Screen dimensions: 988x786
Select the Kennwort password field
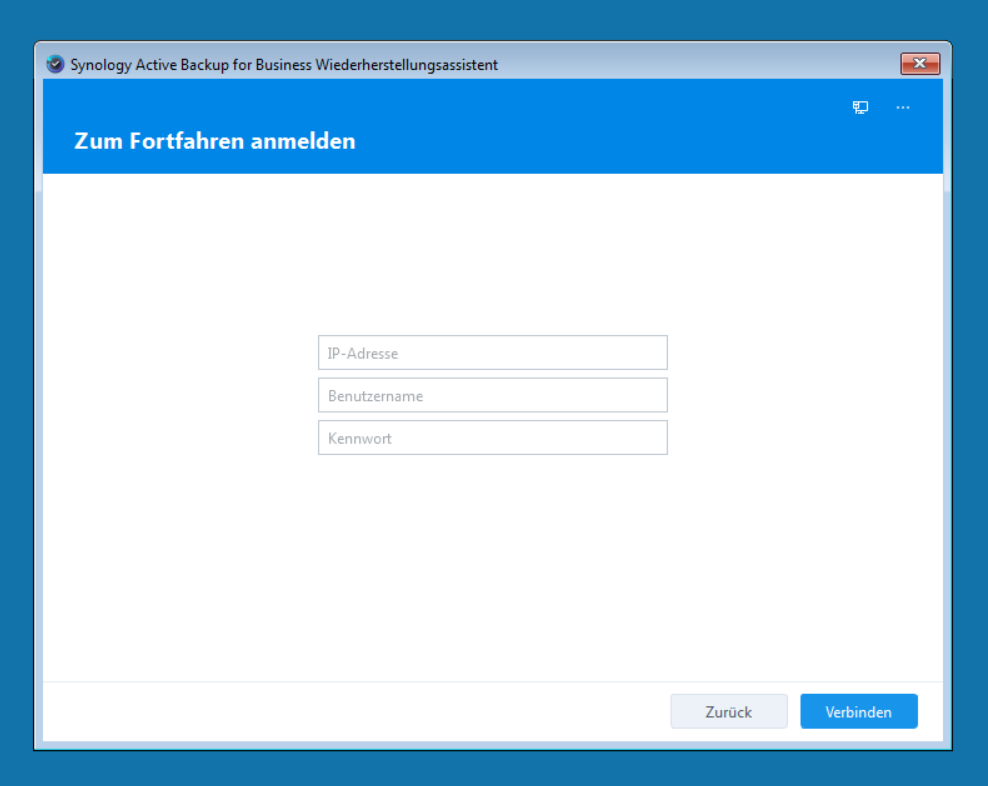point(492,438)
